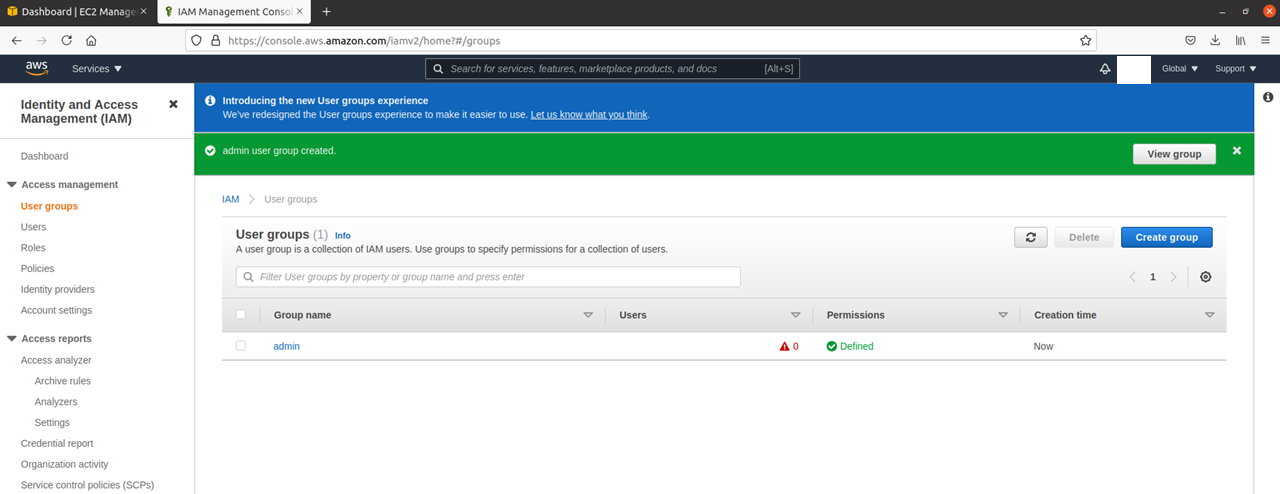Open Service control policies (SCPs)

88,486
